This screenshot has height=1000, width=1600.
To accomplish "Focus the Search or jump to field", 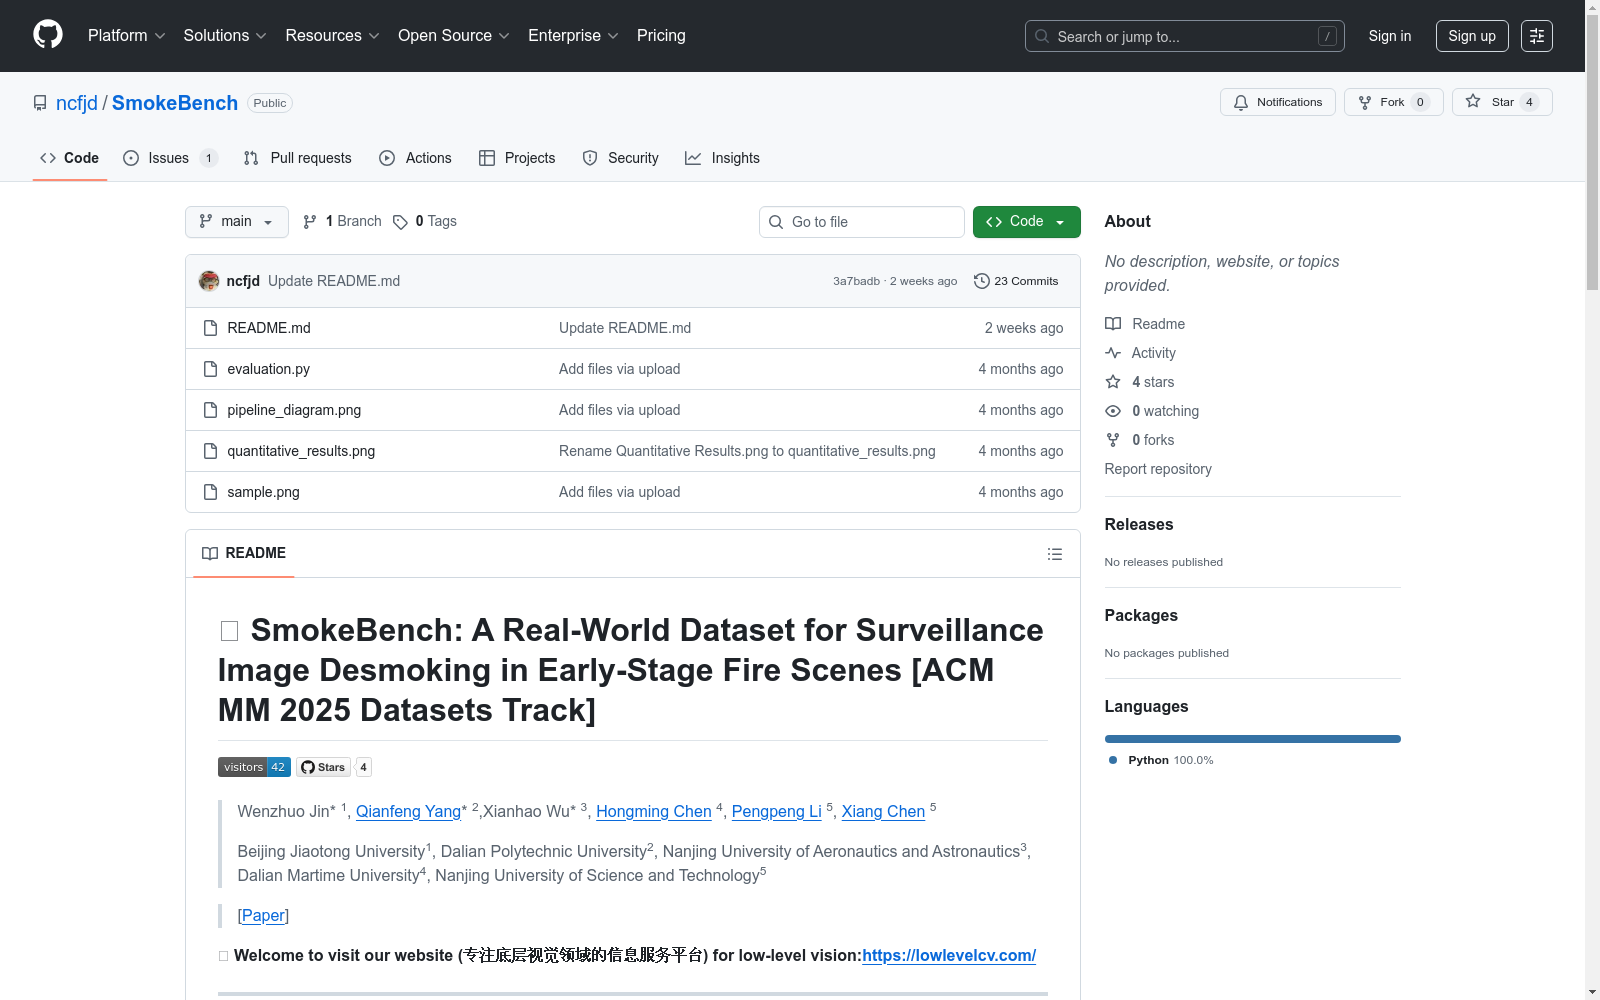I will (1185, 36).
